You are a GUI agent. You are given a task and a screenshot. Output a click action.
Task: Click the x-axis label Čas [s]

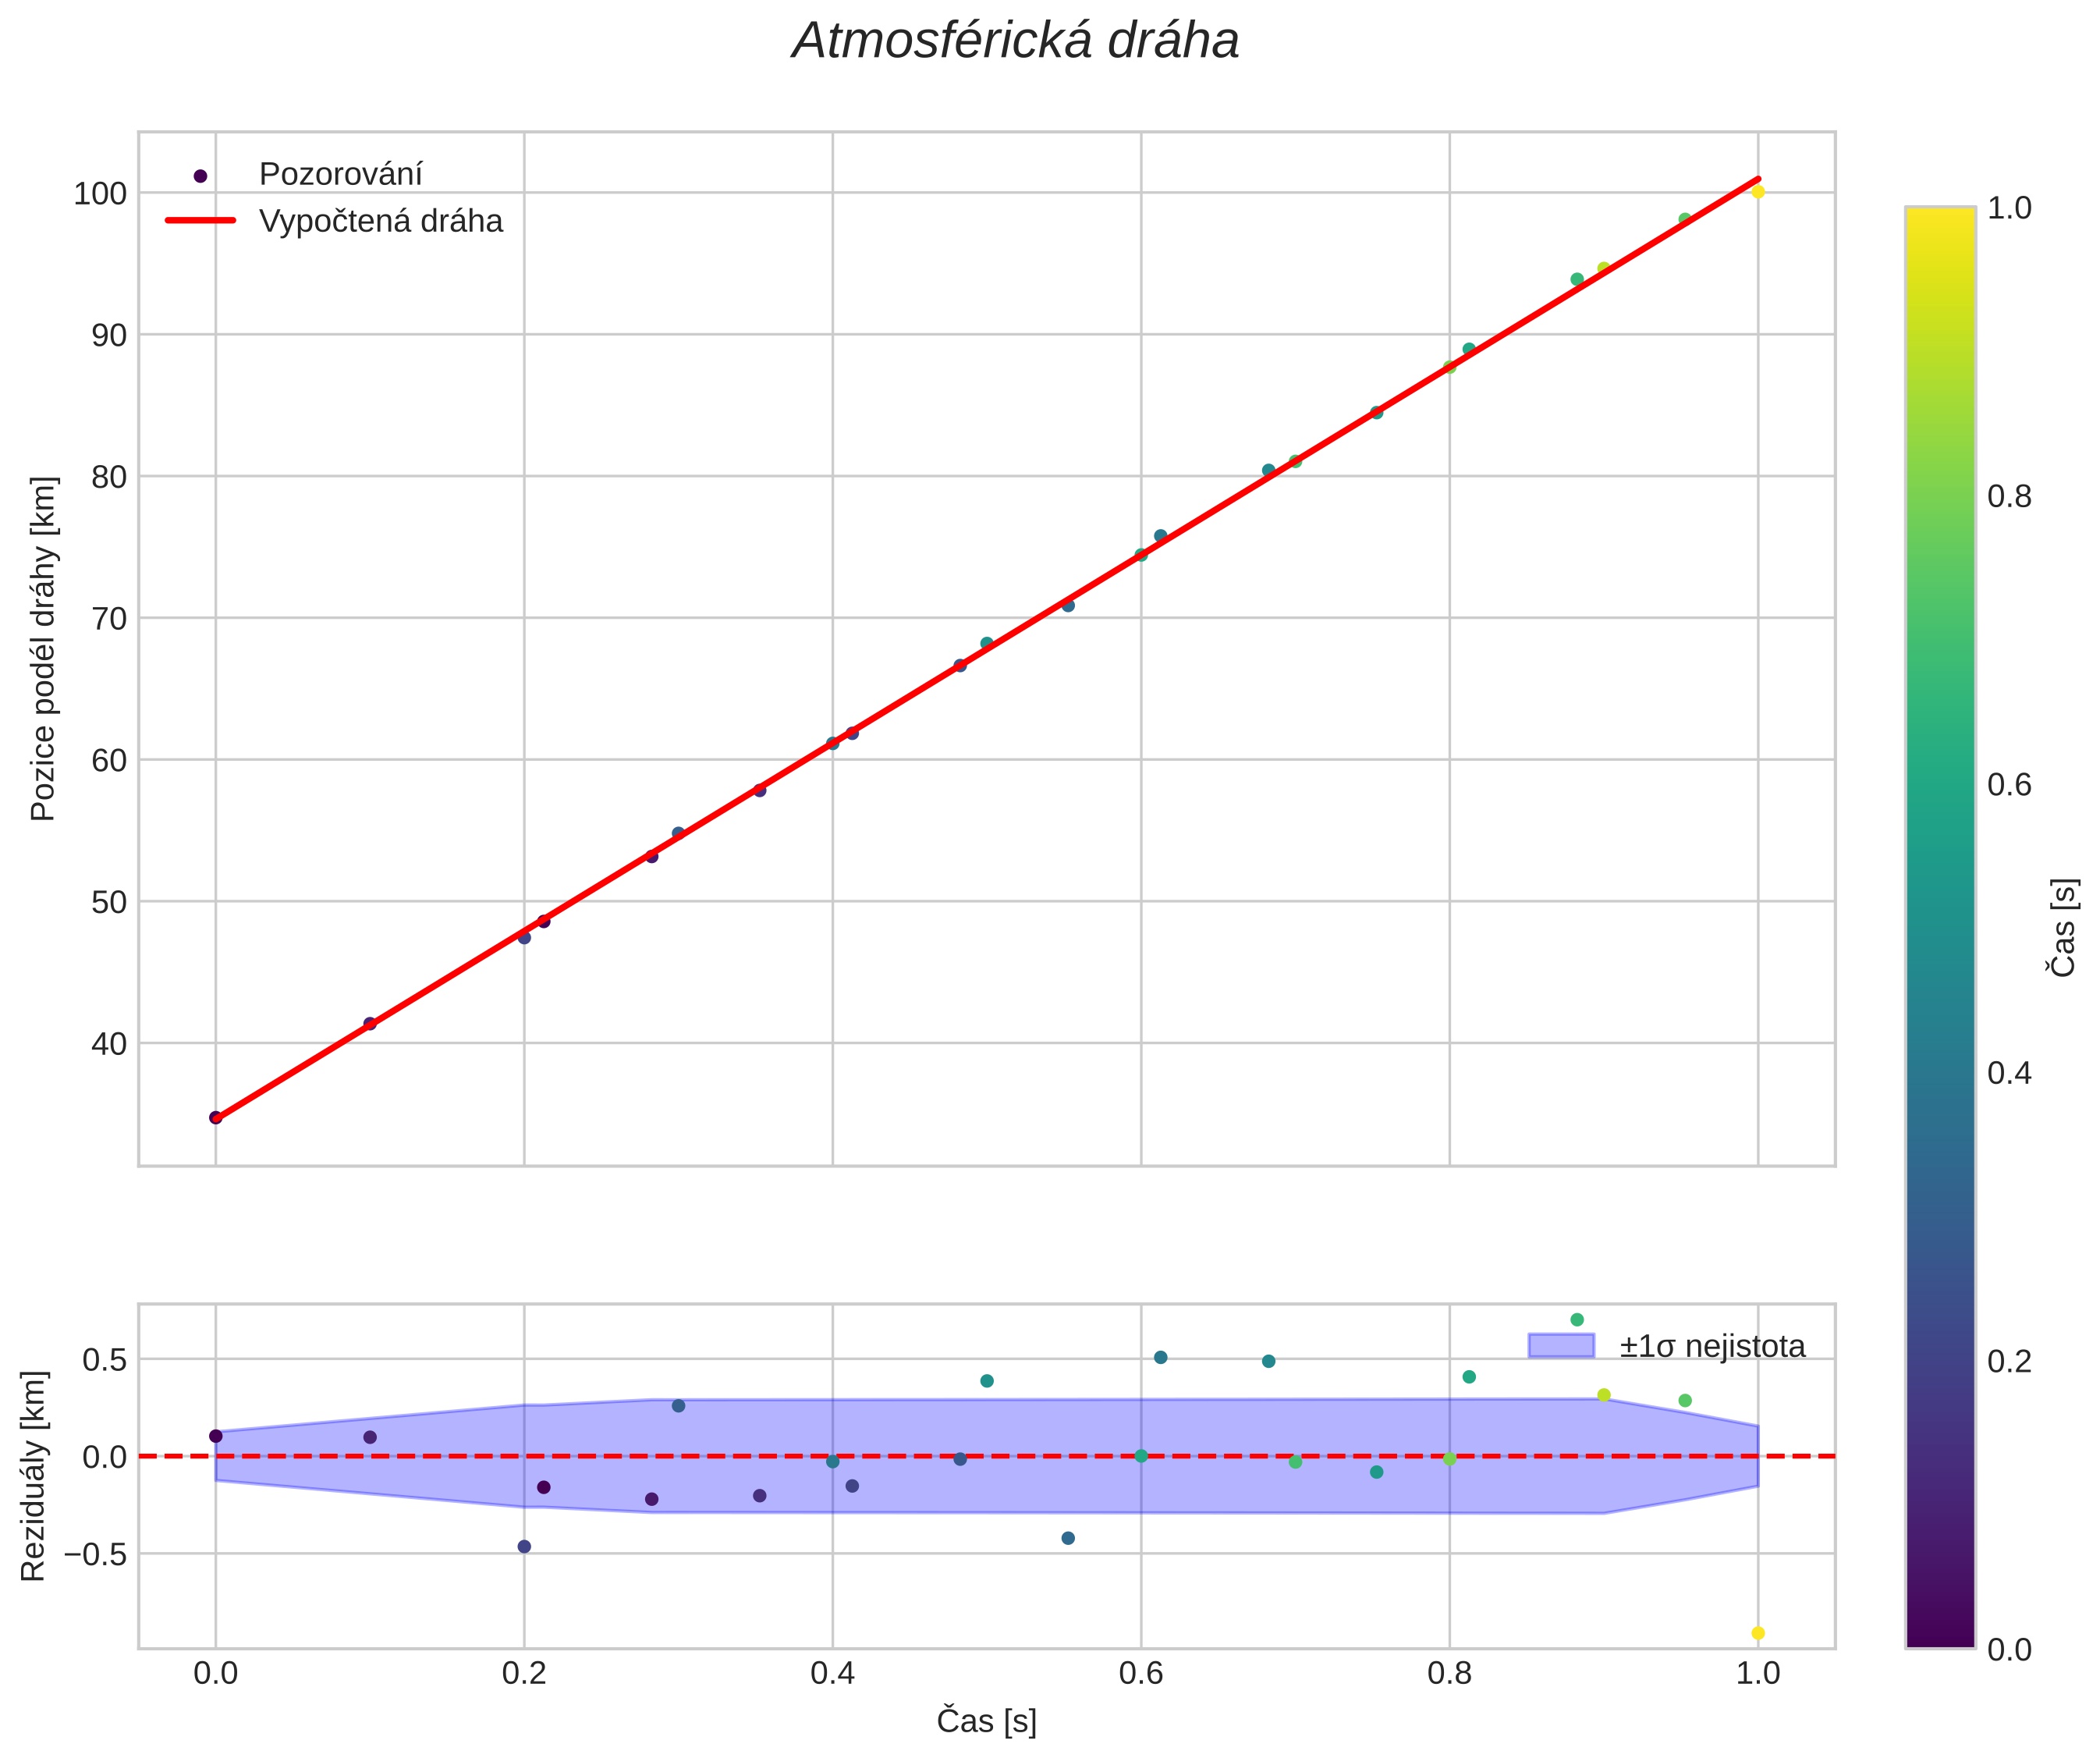[x=986, y=1721]
